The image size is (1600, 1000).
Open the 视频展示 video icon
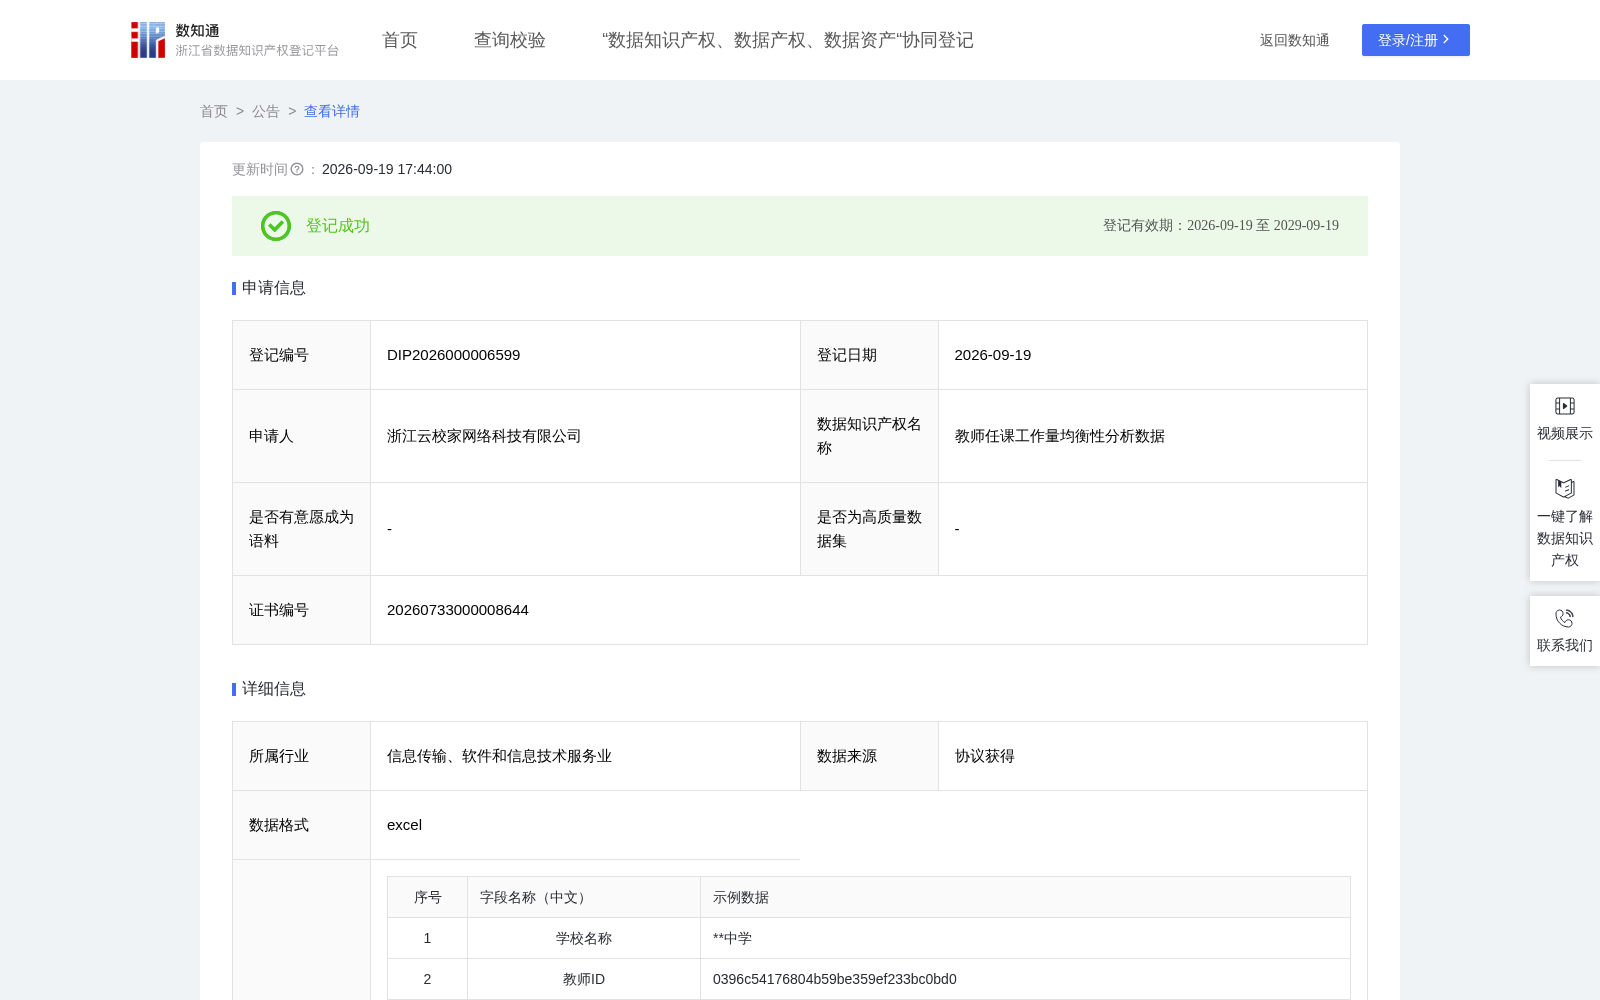[1565, 406]
